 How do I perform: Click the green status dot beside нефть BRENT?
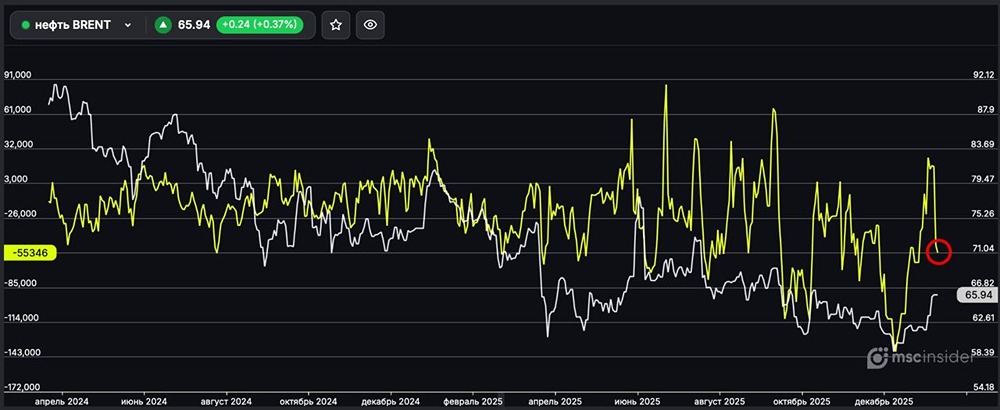coord(26,25)
